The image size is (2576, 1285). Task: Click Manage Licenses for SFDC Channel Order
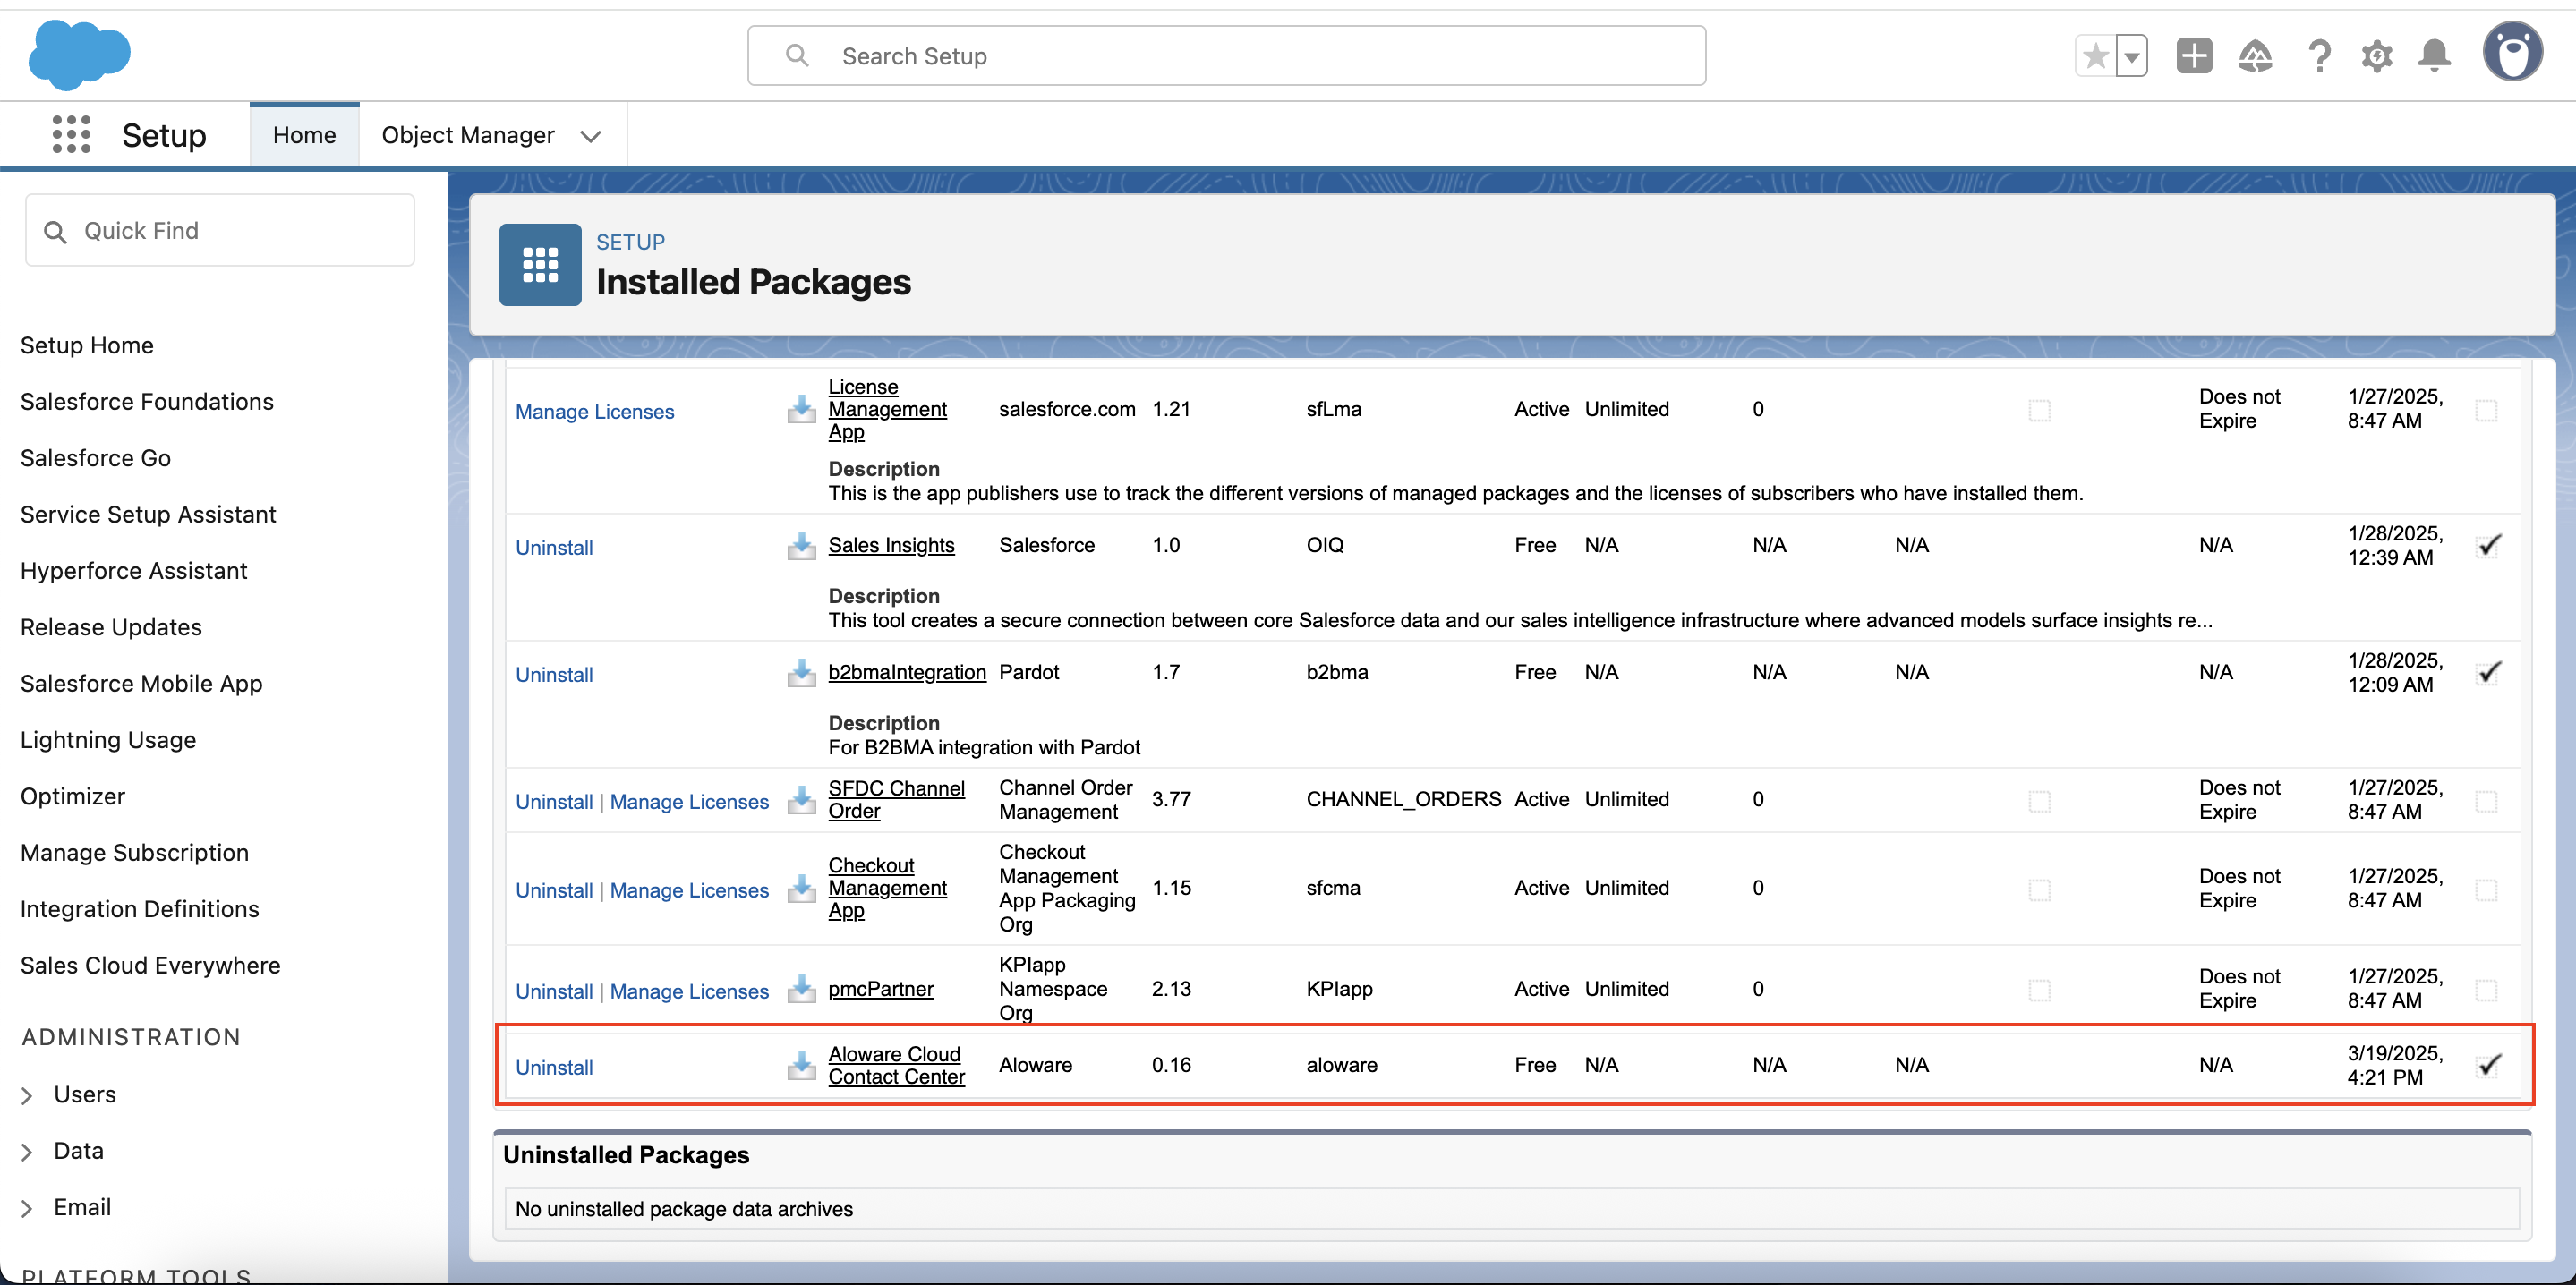[689, 802]
